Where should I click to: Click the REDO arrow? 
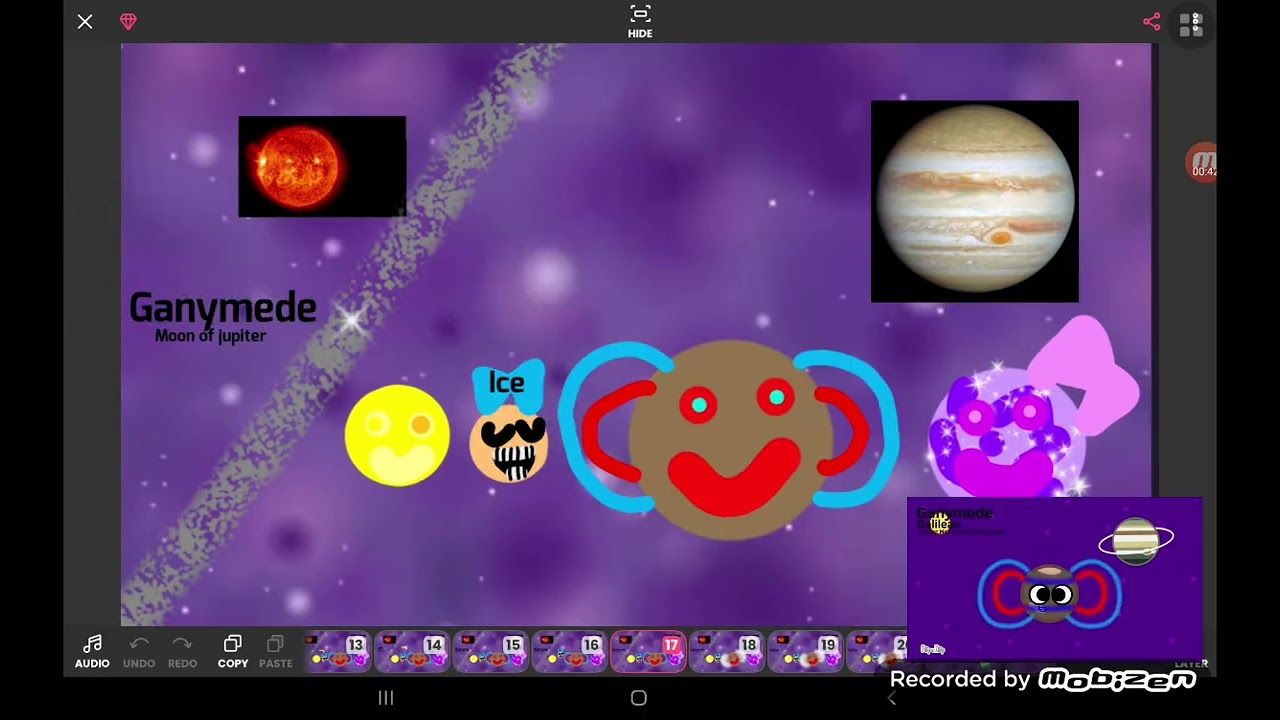182,651
